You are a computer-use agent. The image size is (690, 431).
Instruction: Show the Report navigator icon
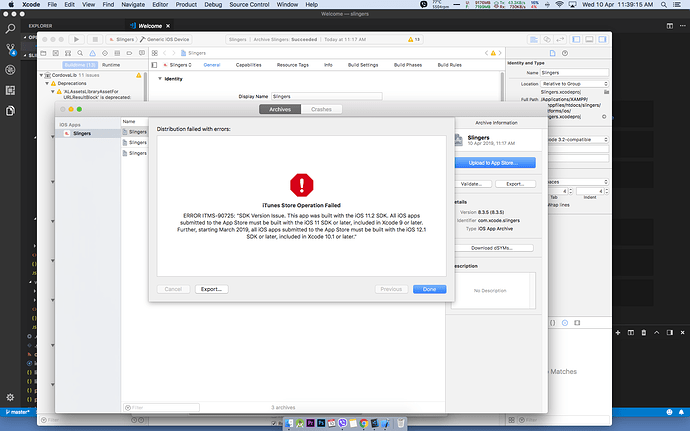point(142,53)
